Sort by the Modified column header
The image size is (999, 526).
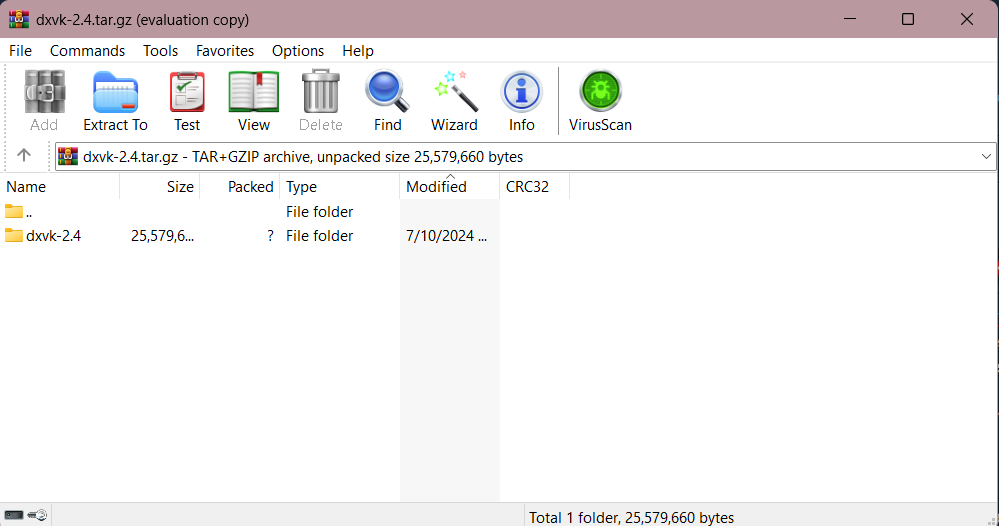coord(450,187)
